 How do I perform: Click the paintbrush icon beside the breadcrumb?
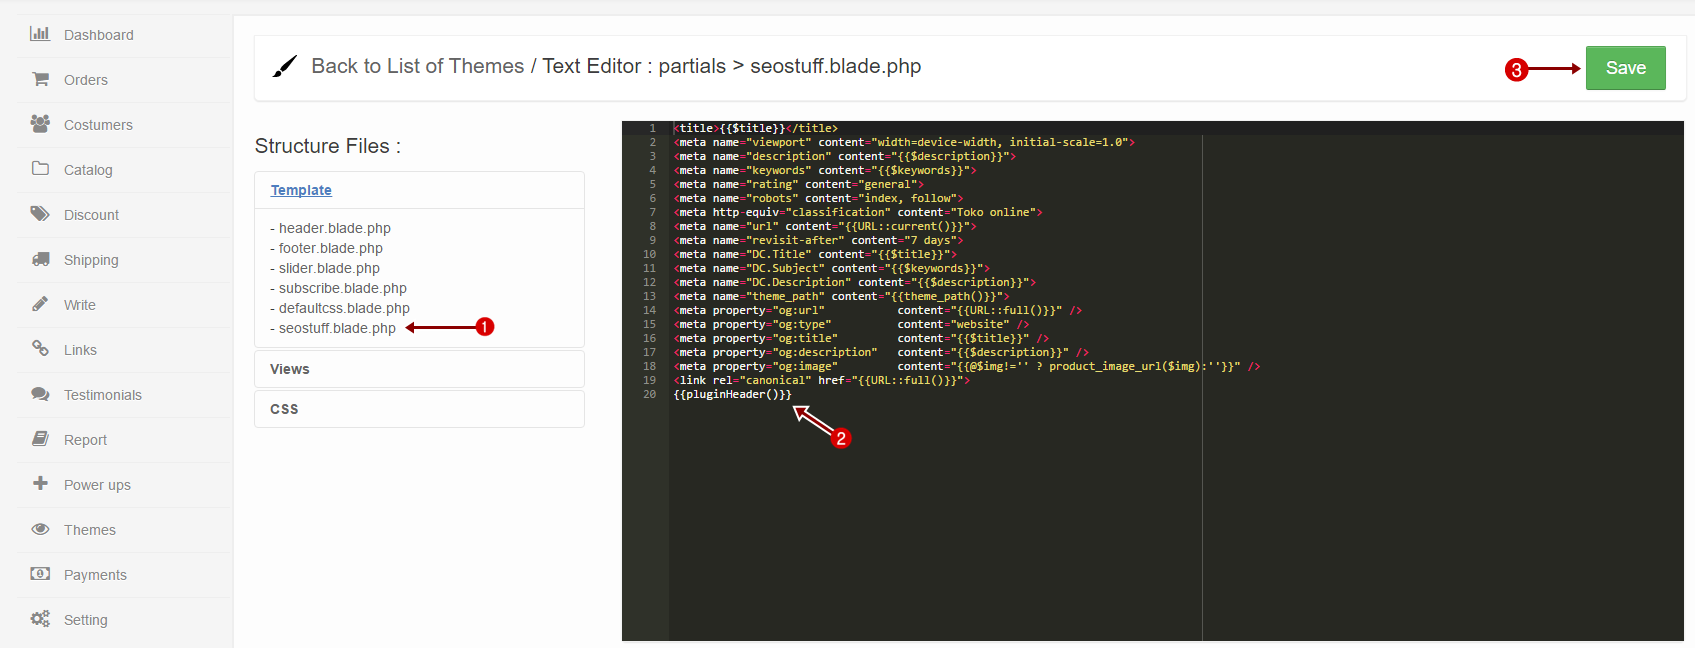click(285, 67)
